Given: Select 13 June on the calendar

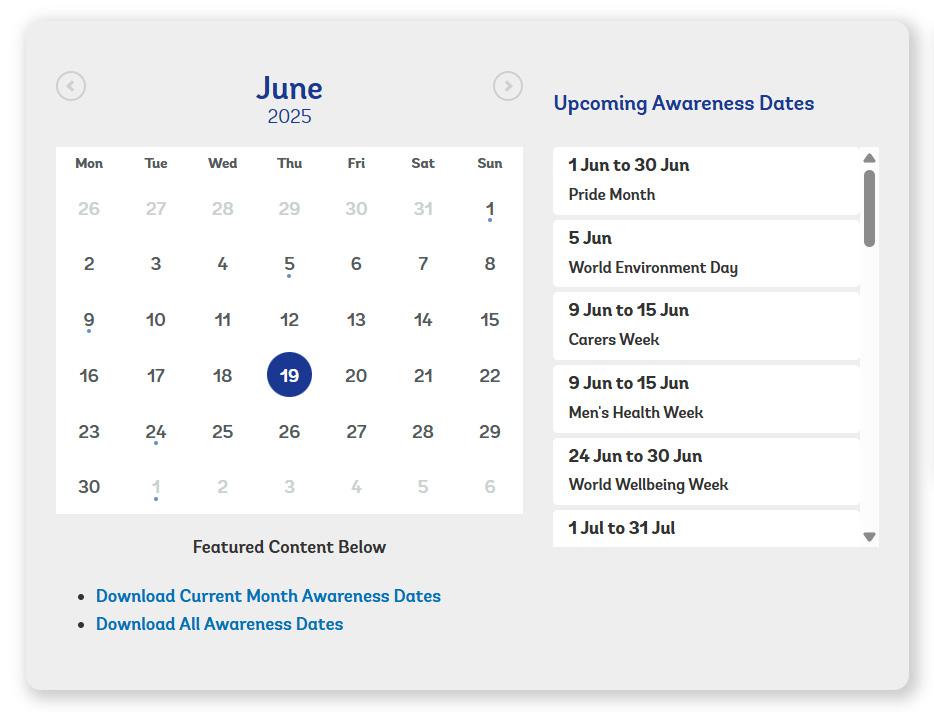Looking at the screenshot, I should [356, 320].
